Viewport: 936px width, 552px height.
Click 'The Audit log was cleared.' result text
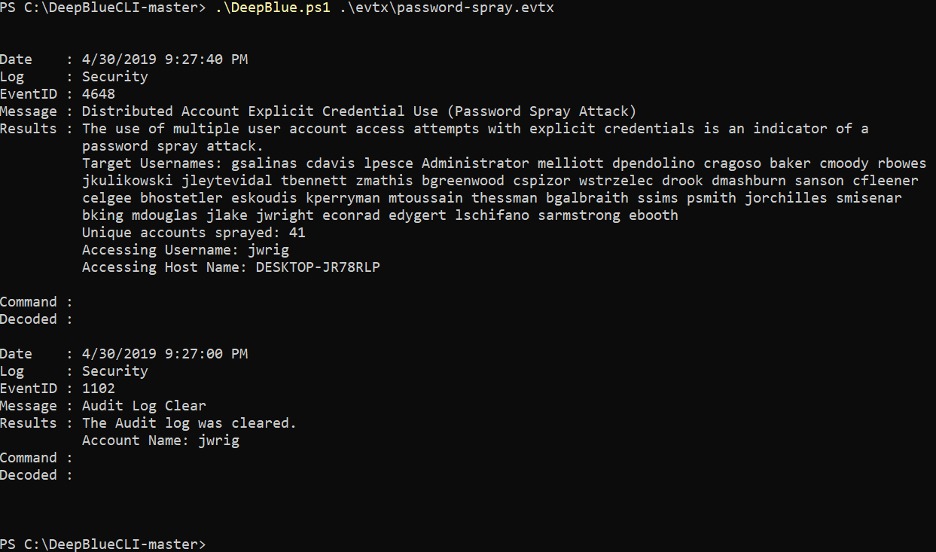(189, 423)
